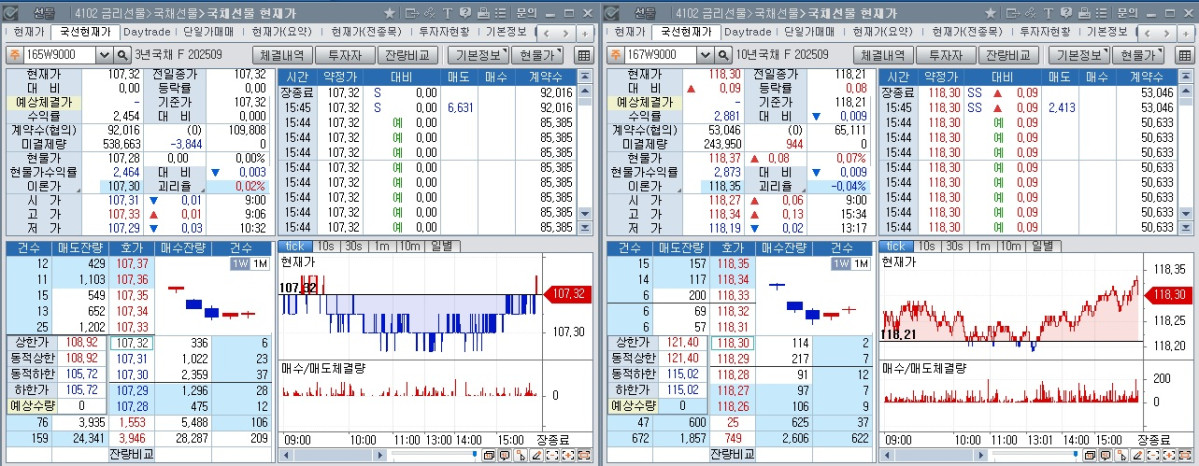This screenshot has width=1199, height=466.
Task: Open font size T icon in right window
Action: (1048, 13)
